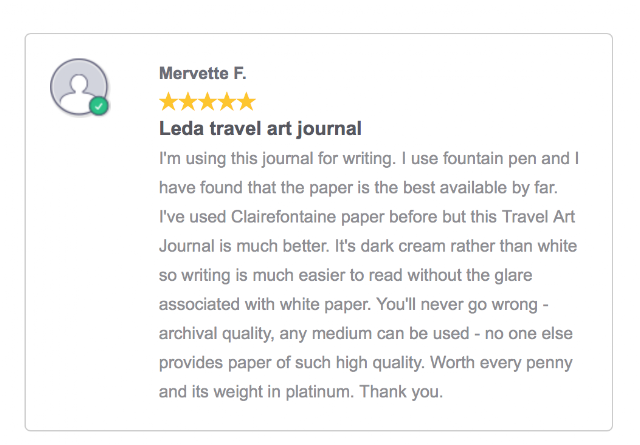Click the word Clairefontaine in the review
640x445 pixels.
pos(283,217)
